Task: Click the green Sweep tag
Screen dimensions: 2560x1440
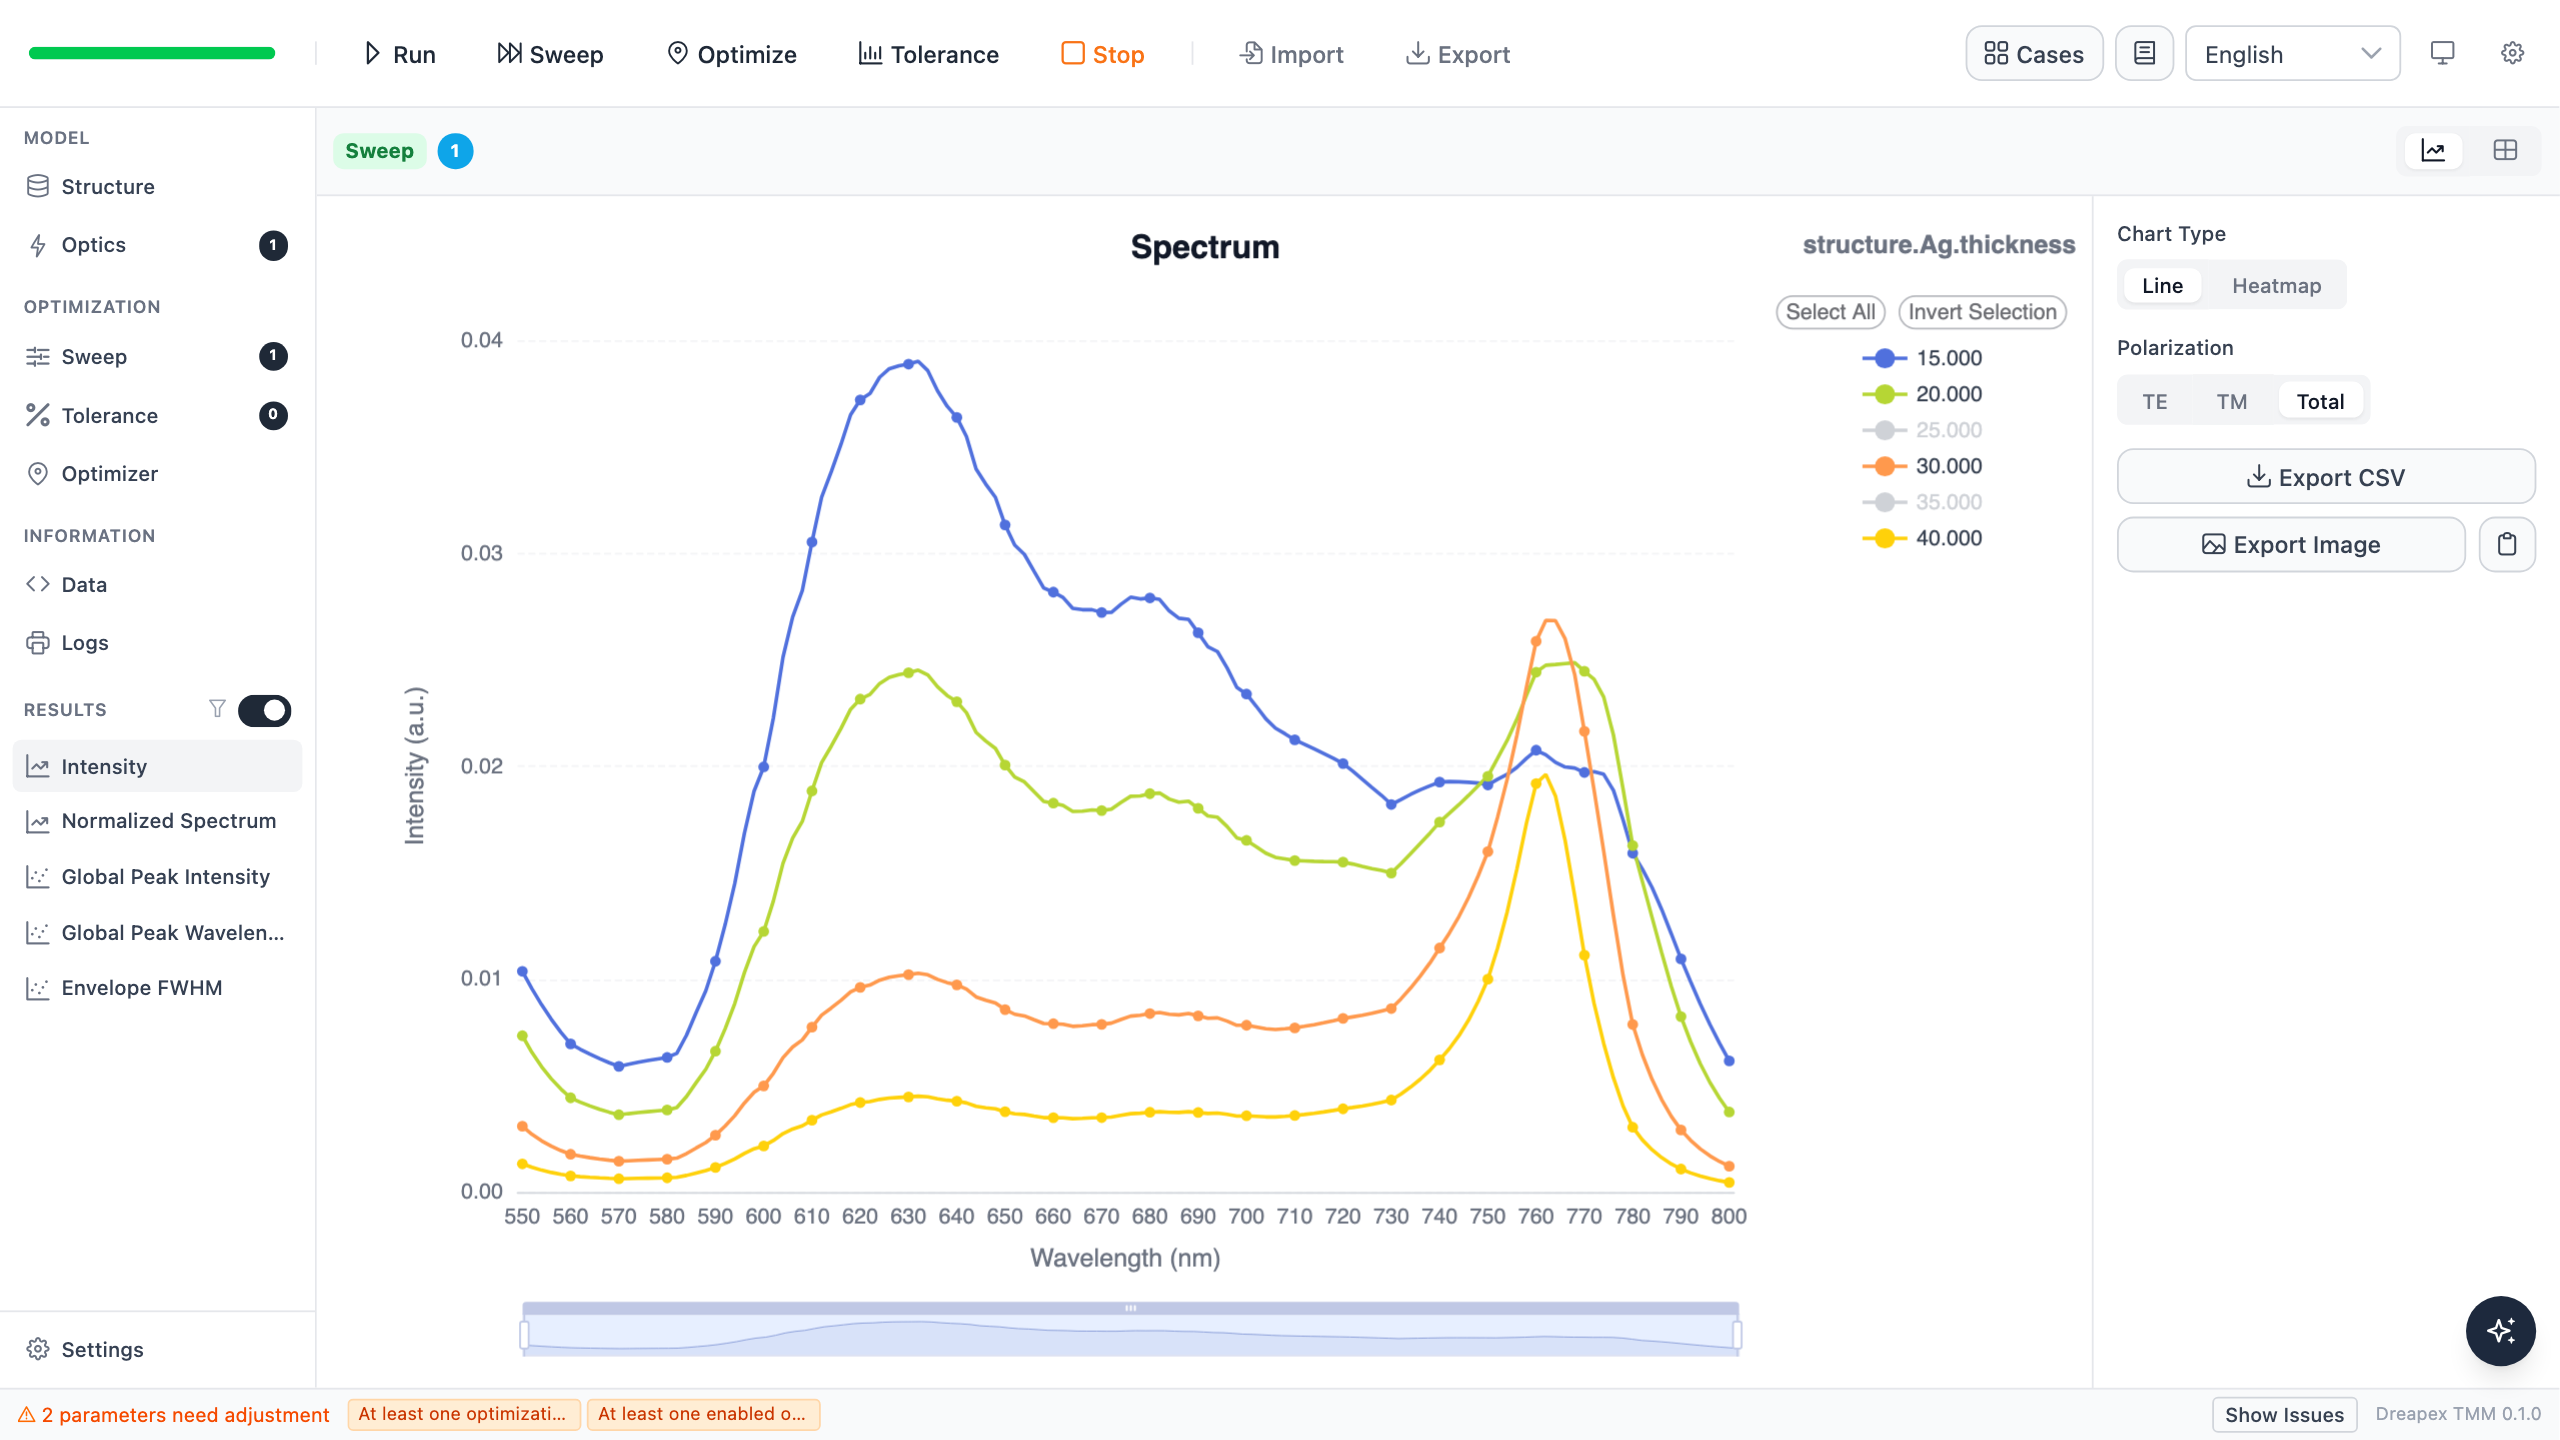Action: (x=379, y=151)
